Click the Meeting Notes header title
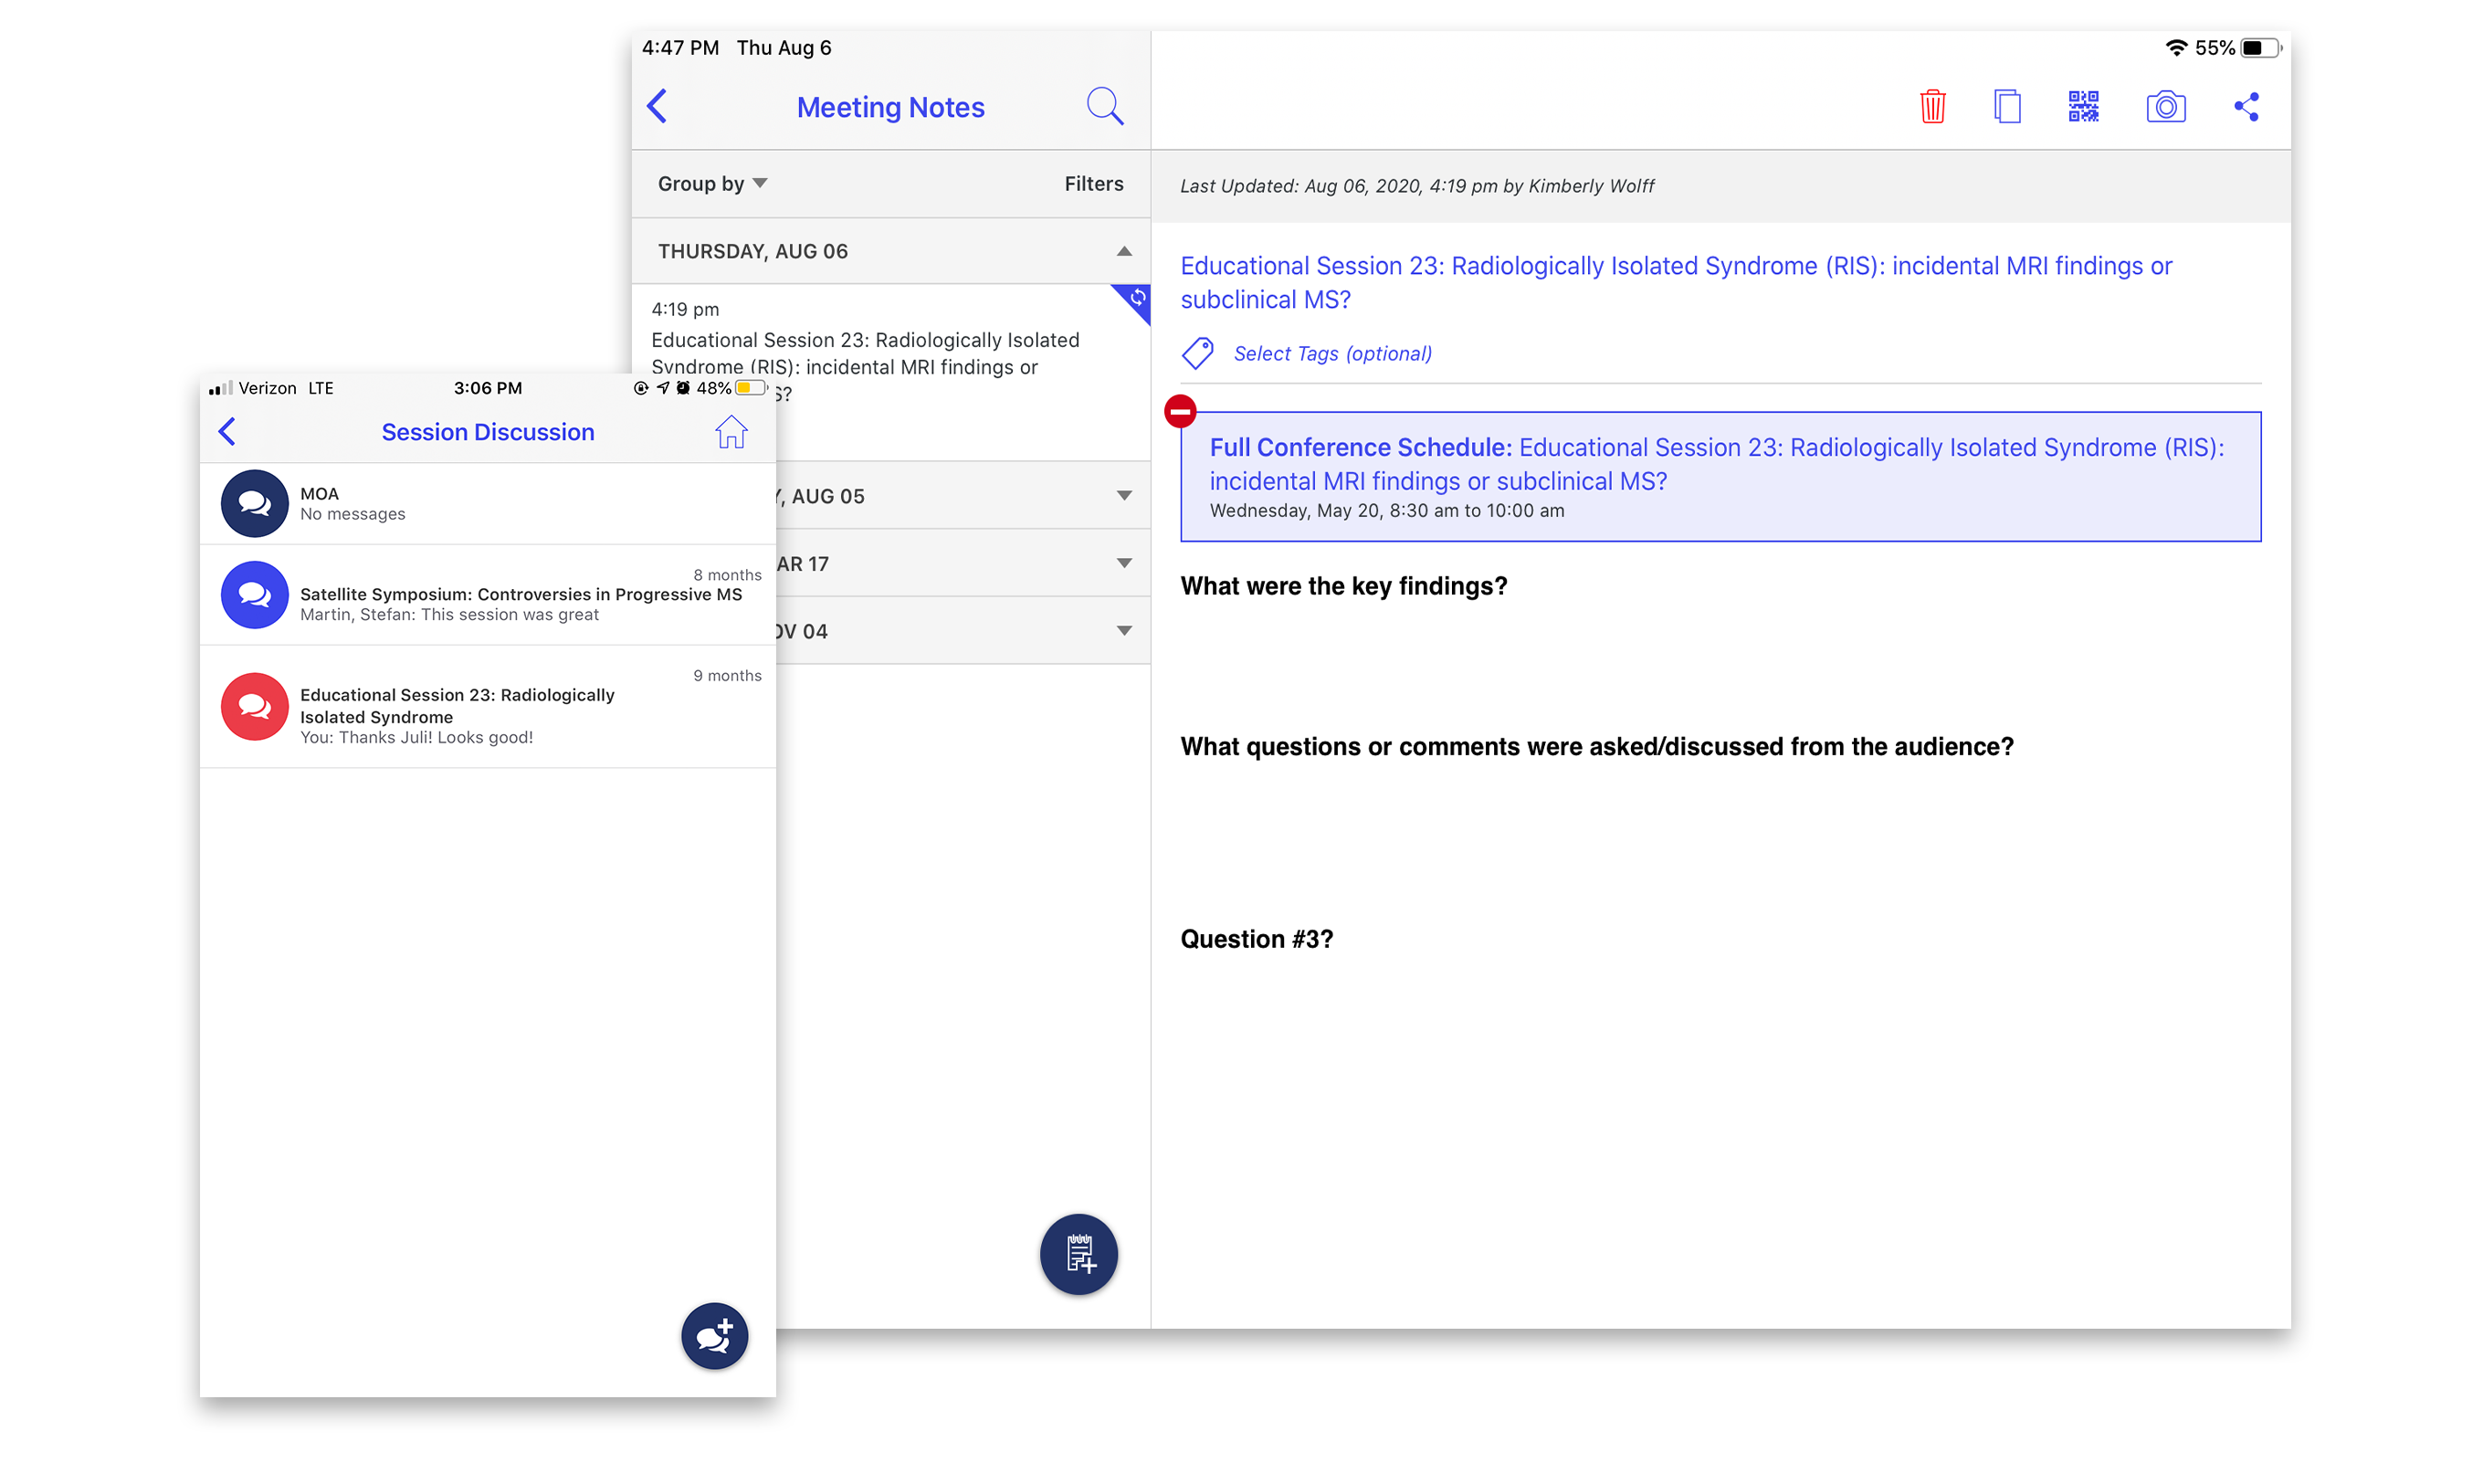Screen dimensions: 2483x1484 tap(890, 107)
